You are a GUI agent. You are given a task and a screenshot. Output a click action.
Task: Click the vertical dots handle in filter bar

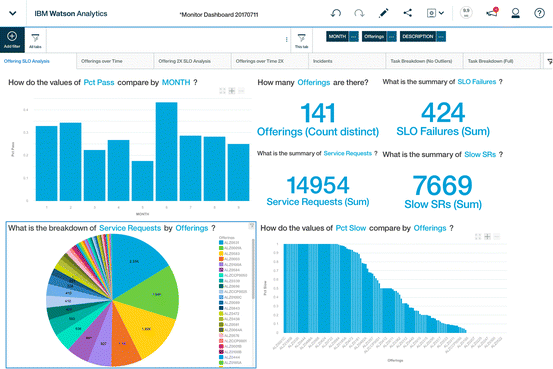pos(286,40)
